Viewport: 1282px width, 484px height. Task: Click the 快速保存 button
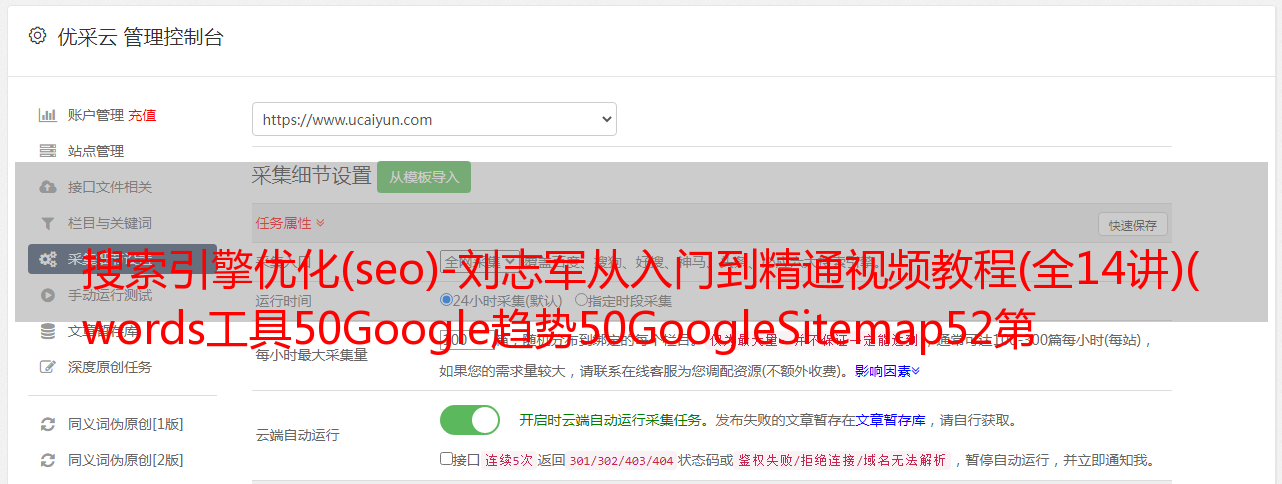(x=1132, y=225)
